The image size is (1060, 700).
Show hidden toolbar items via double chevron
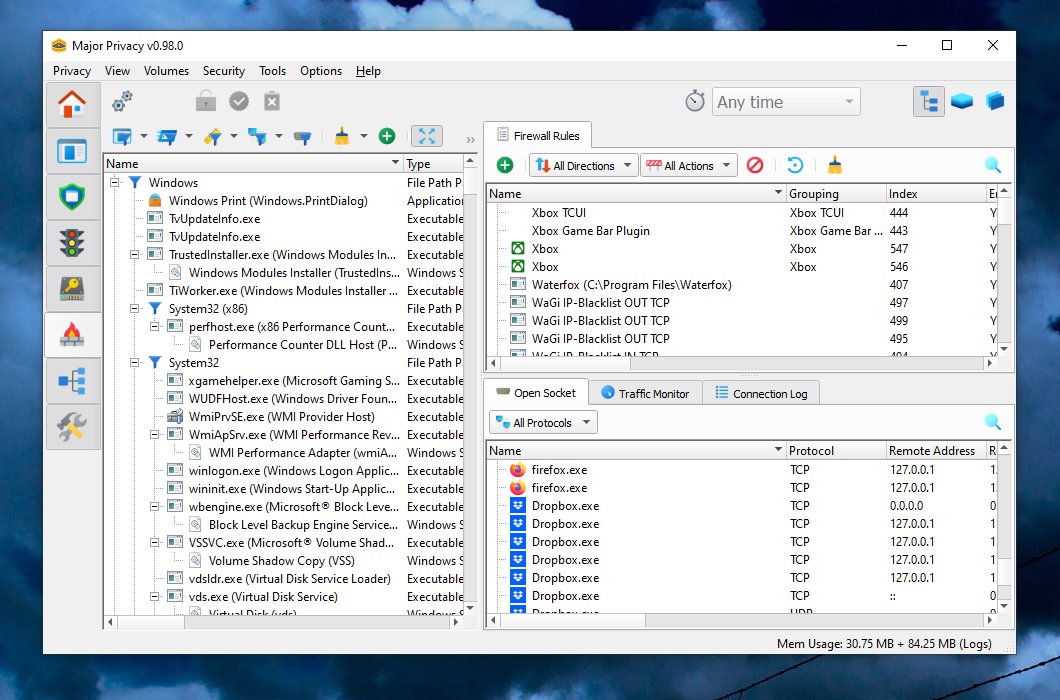click(x=471, y=139)
